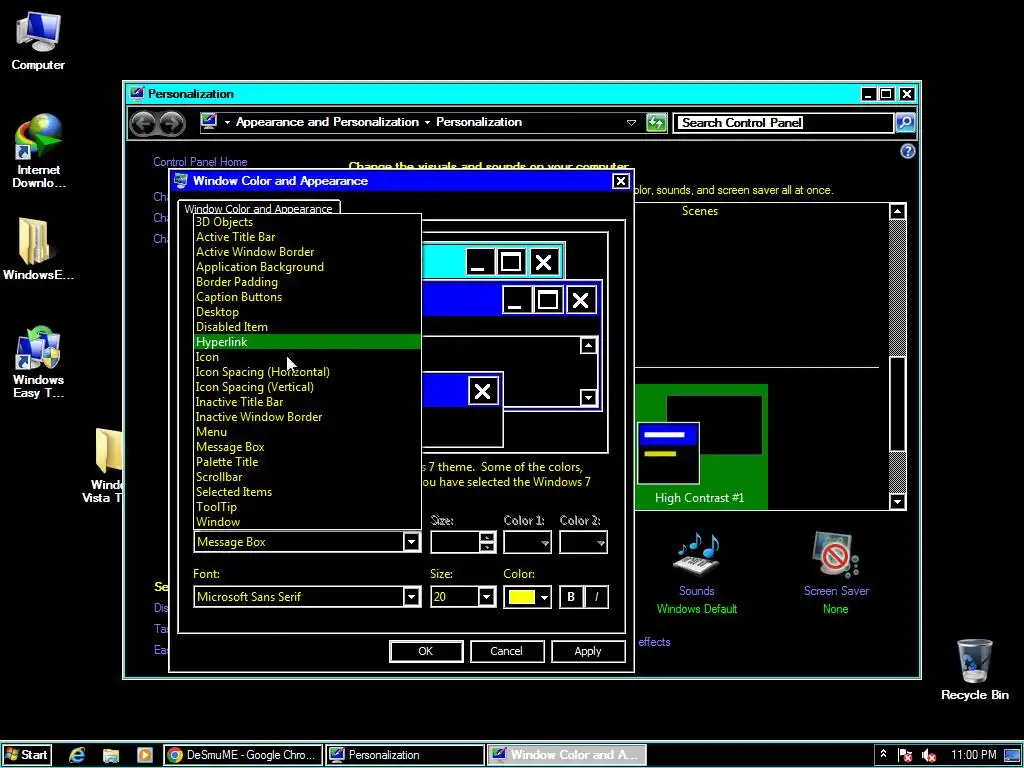Open the disabled Color 1 dropdown
Screen dimensions: 1024x768
[x=527, y=542]
